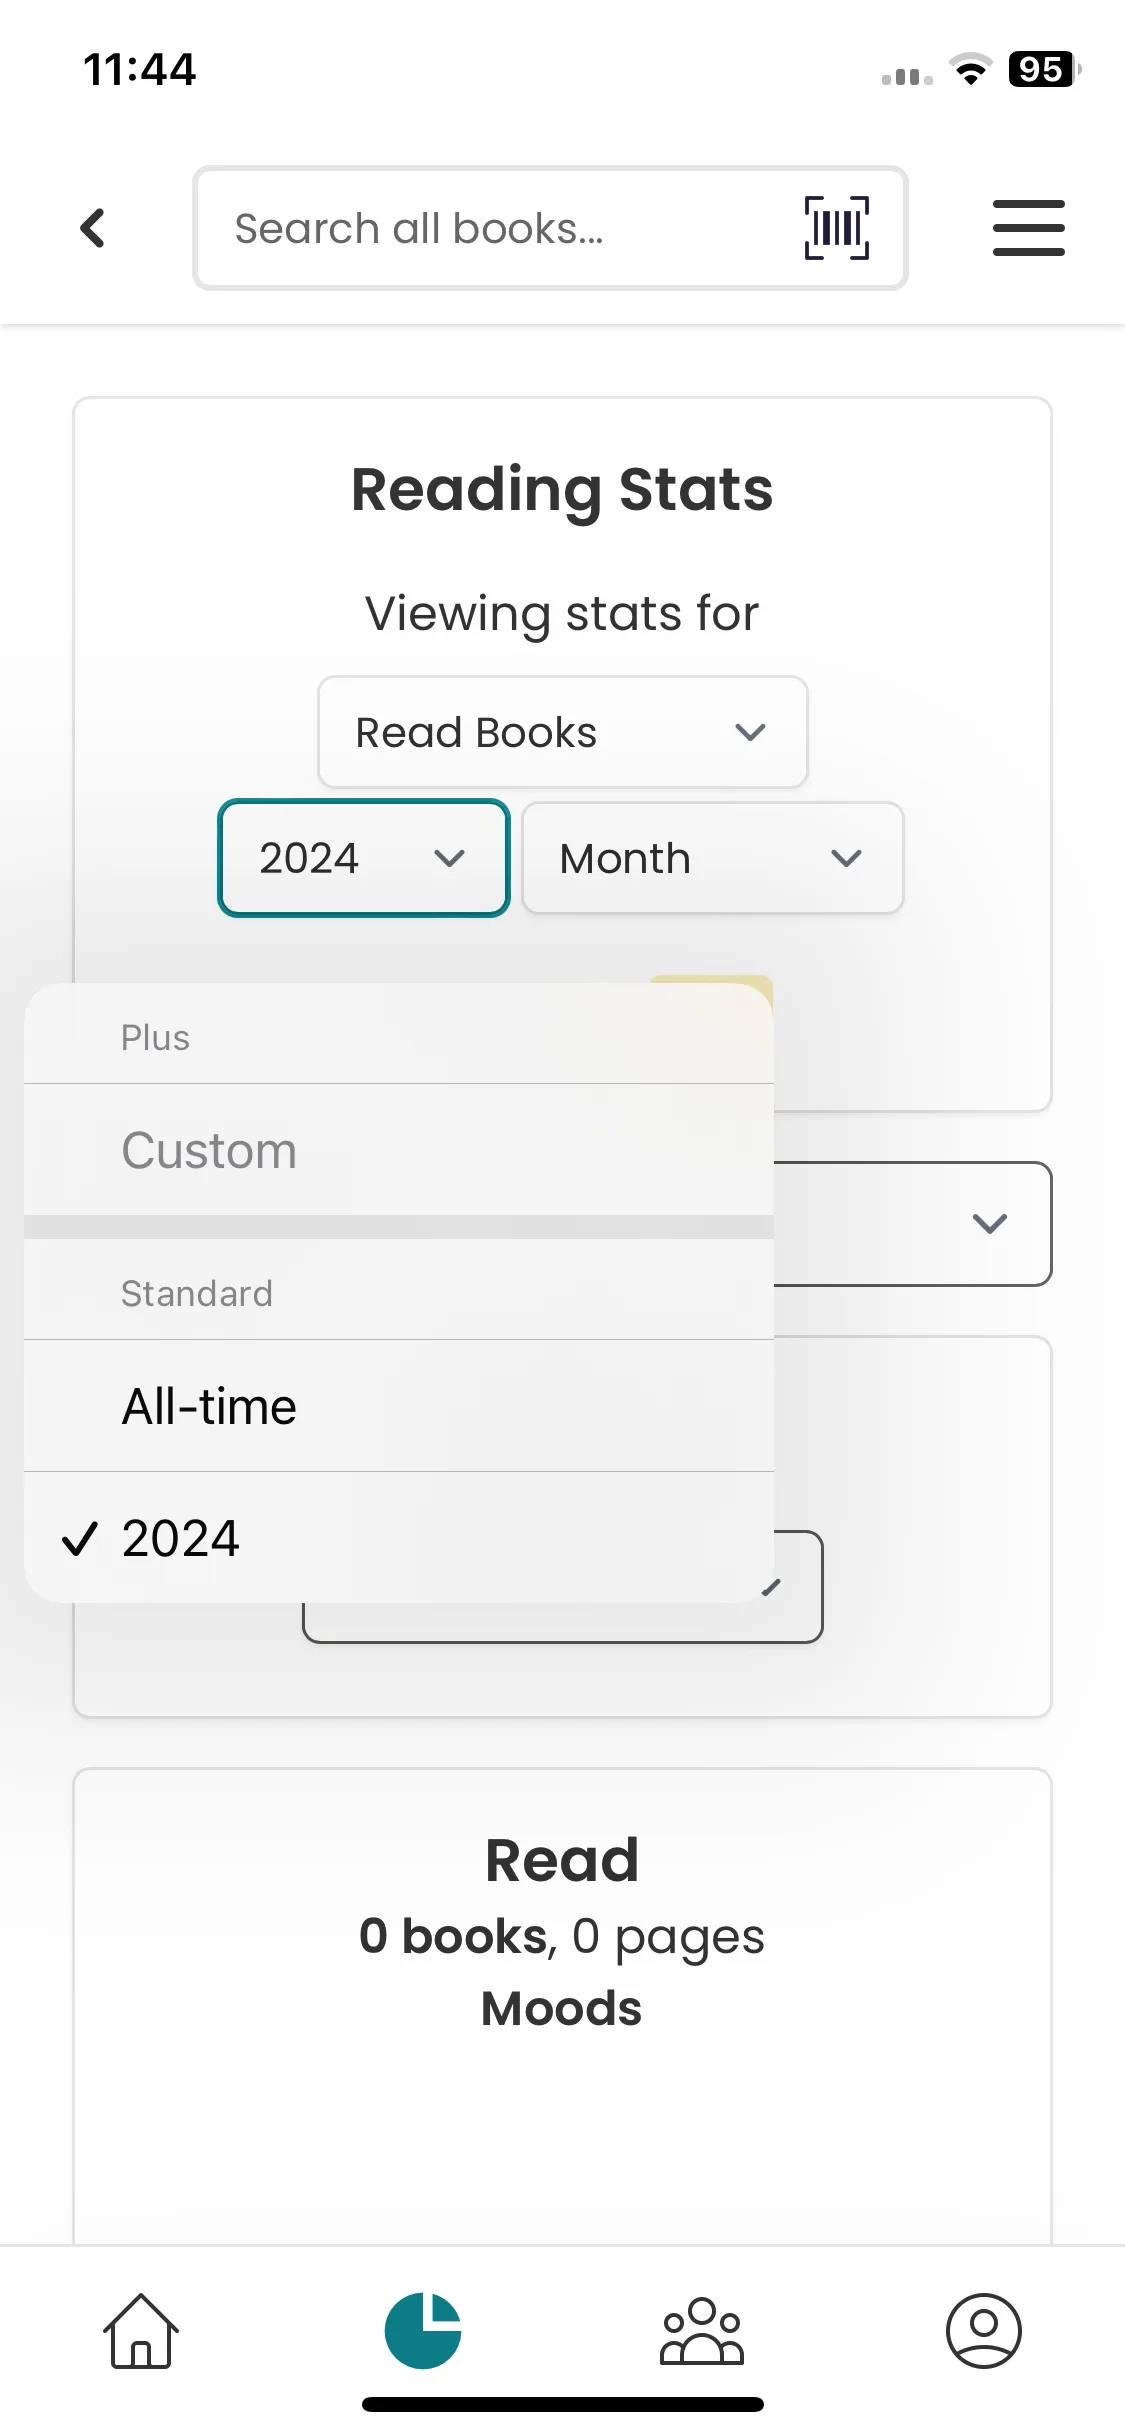The height and width of the screenshot is (2436, 1125).
Task: Open the Community people tab
Action: click(x=702, y=2330)
